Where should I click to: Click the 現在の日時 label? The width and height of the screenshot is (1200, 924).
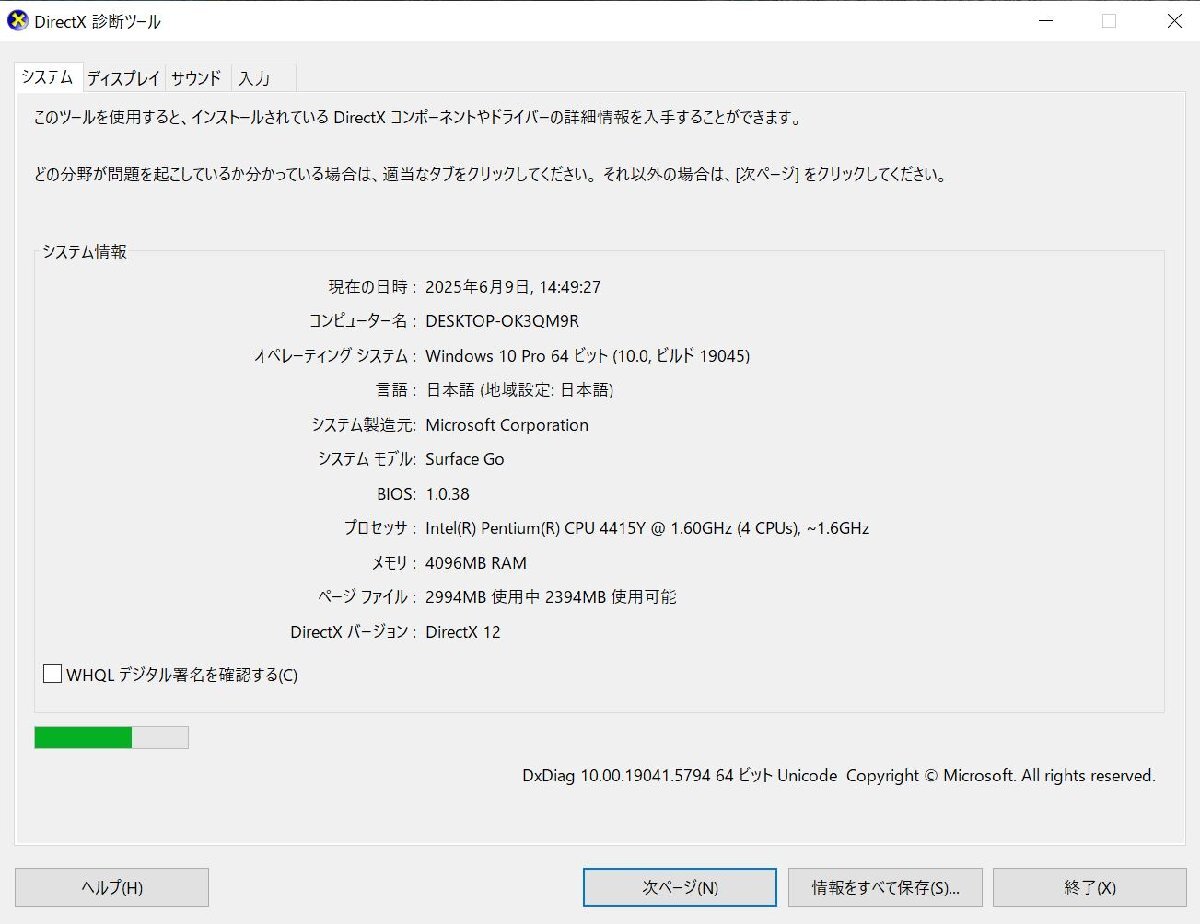372,287
